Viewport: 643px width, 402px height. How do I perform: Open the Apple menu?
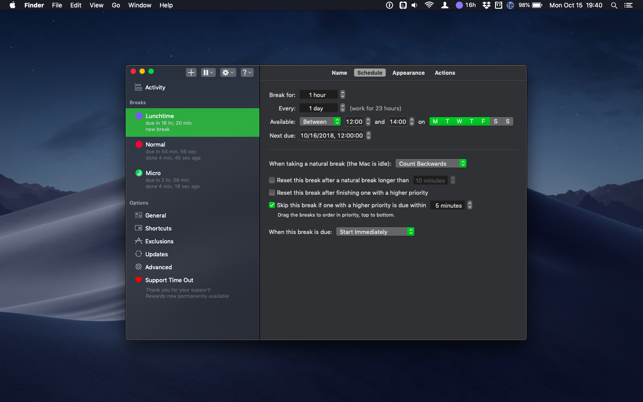click(12, 5)
